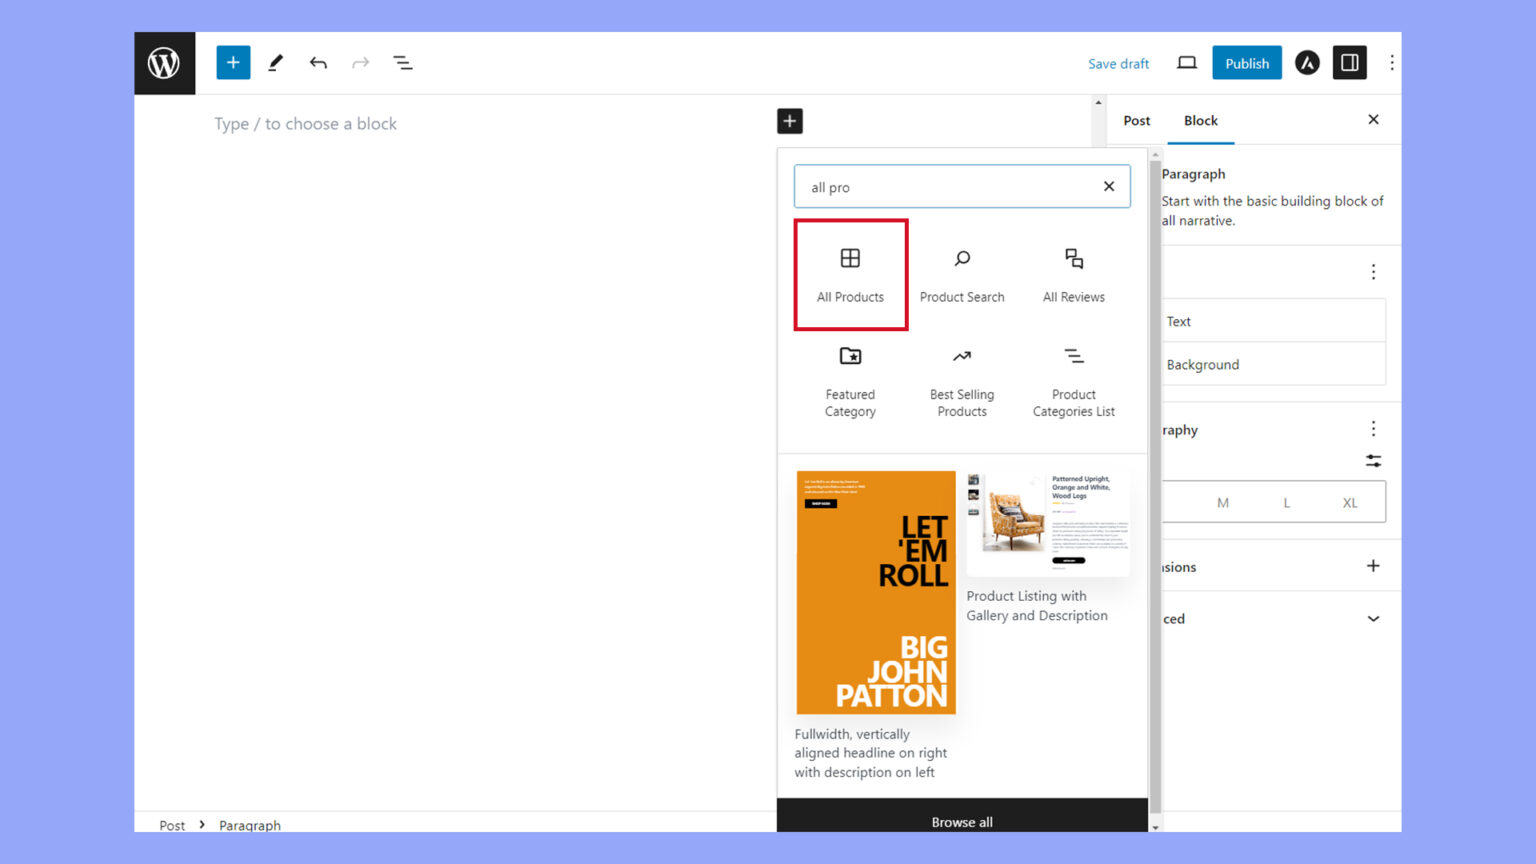Click the WordPress logo
The image size is (1536, 864).
(164, 62)
